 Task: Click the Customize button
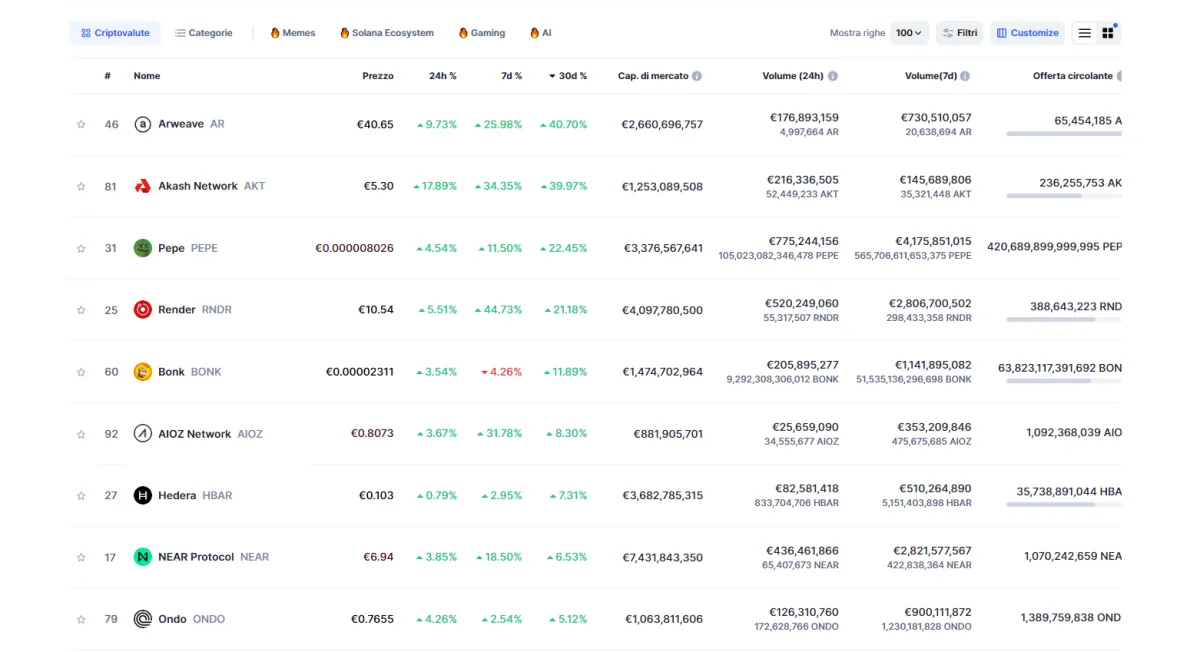pyautogui.click(x=1027, y=33)
